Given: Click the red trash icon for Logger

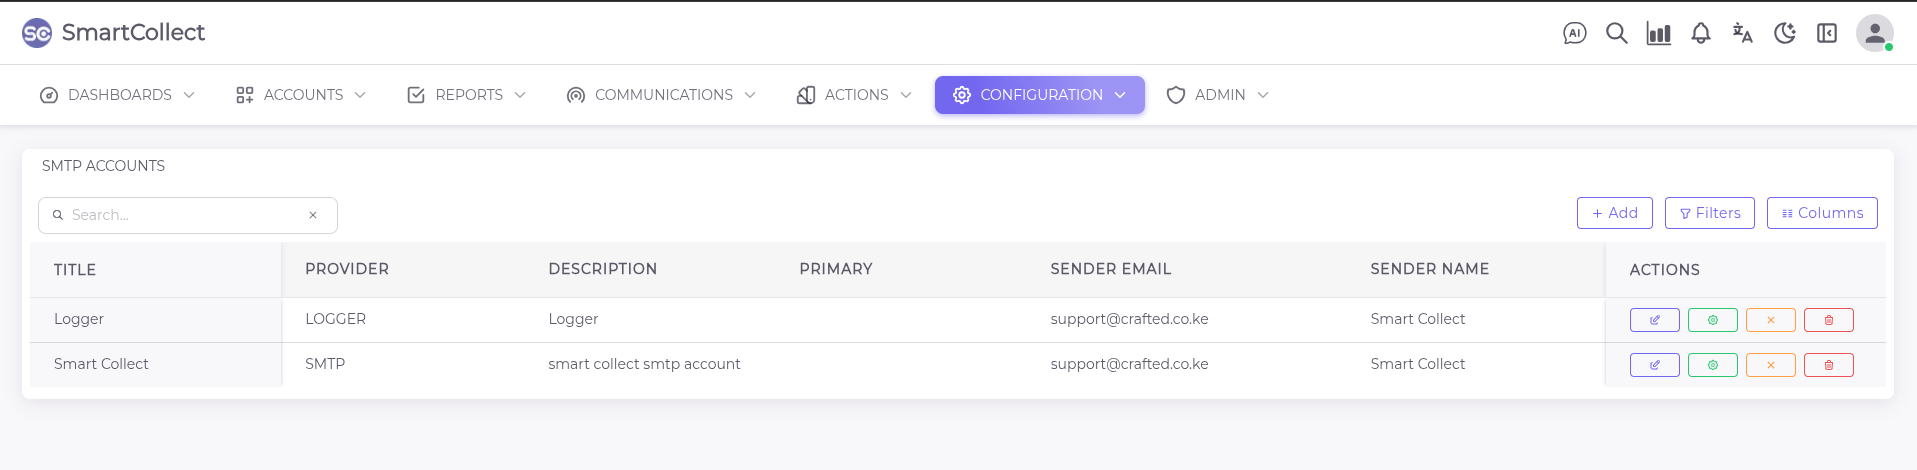Looking at the screenshot, I should pos(1828,320).
